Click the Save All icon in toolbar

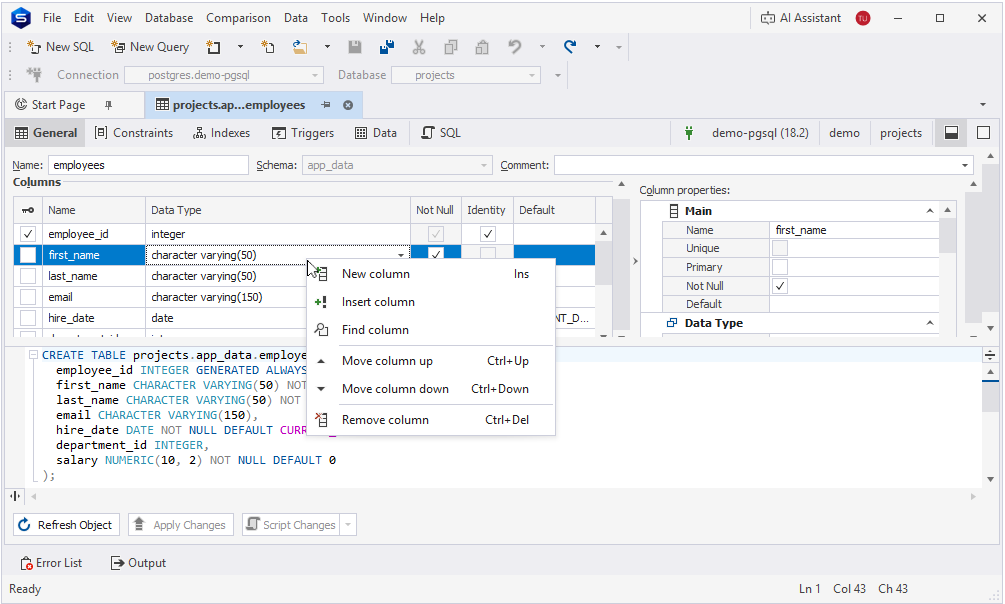386,47
